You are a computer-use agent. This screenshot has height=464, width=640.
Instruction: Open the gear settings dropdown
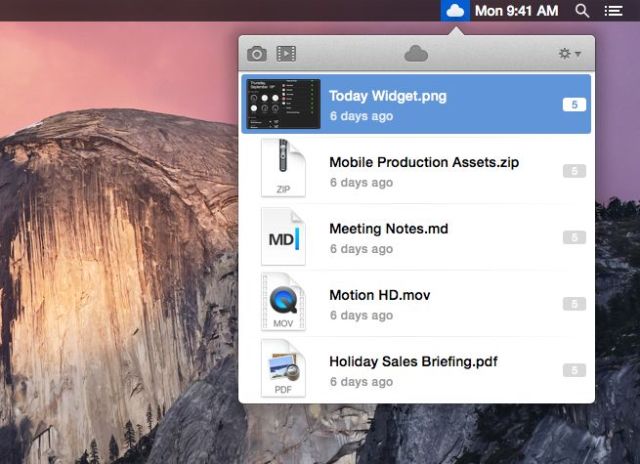point(570,53)
